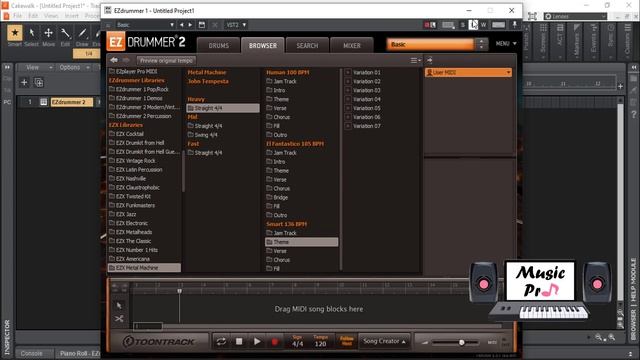Toggle the loop button in transport
The width and height of the screenshot is (640, 360).
(x=221, y=341)
